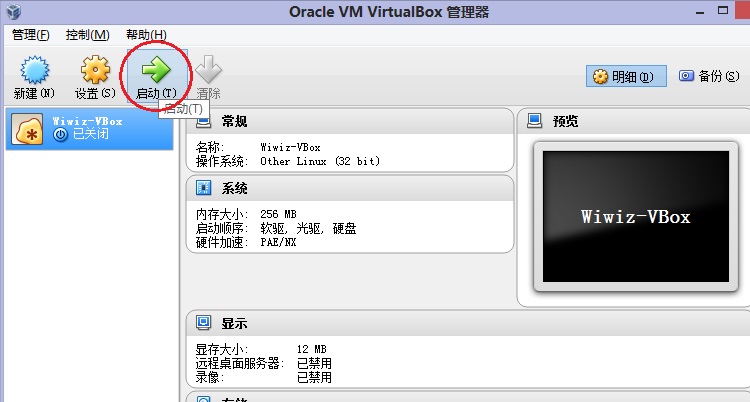The height and width of the screenshot is (402, 750).
Task: Click 录像 value 已禁用
Action: click(314, 378)
